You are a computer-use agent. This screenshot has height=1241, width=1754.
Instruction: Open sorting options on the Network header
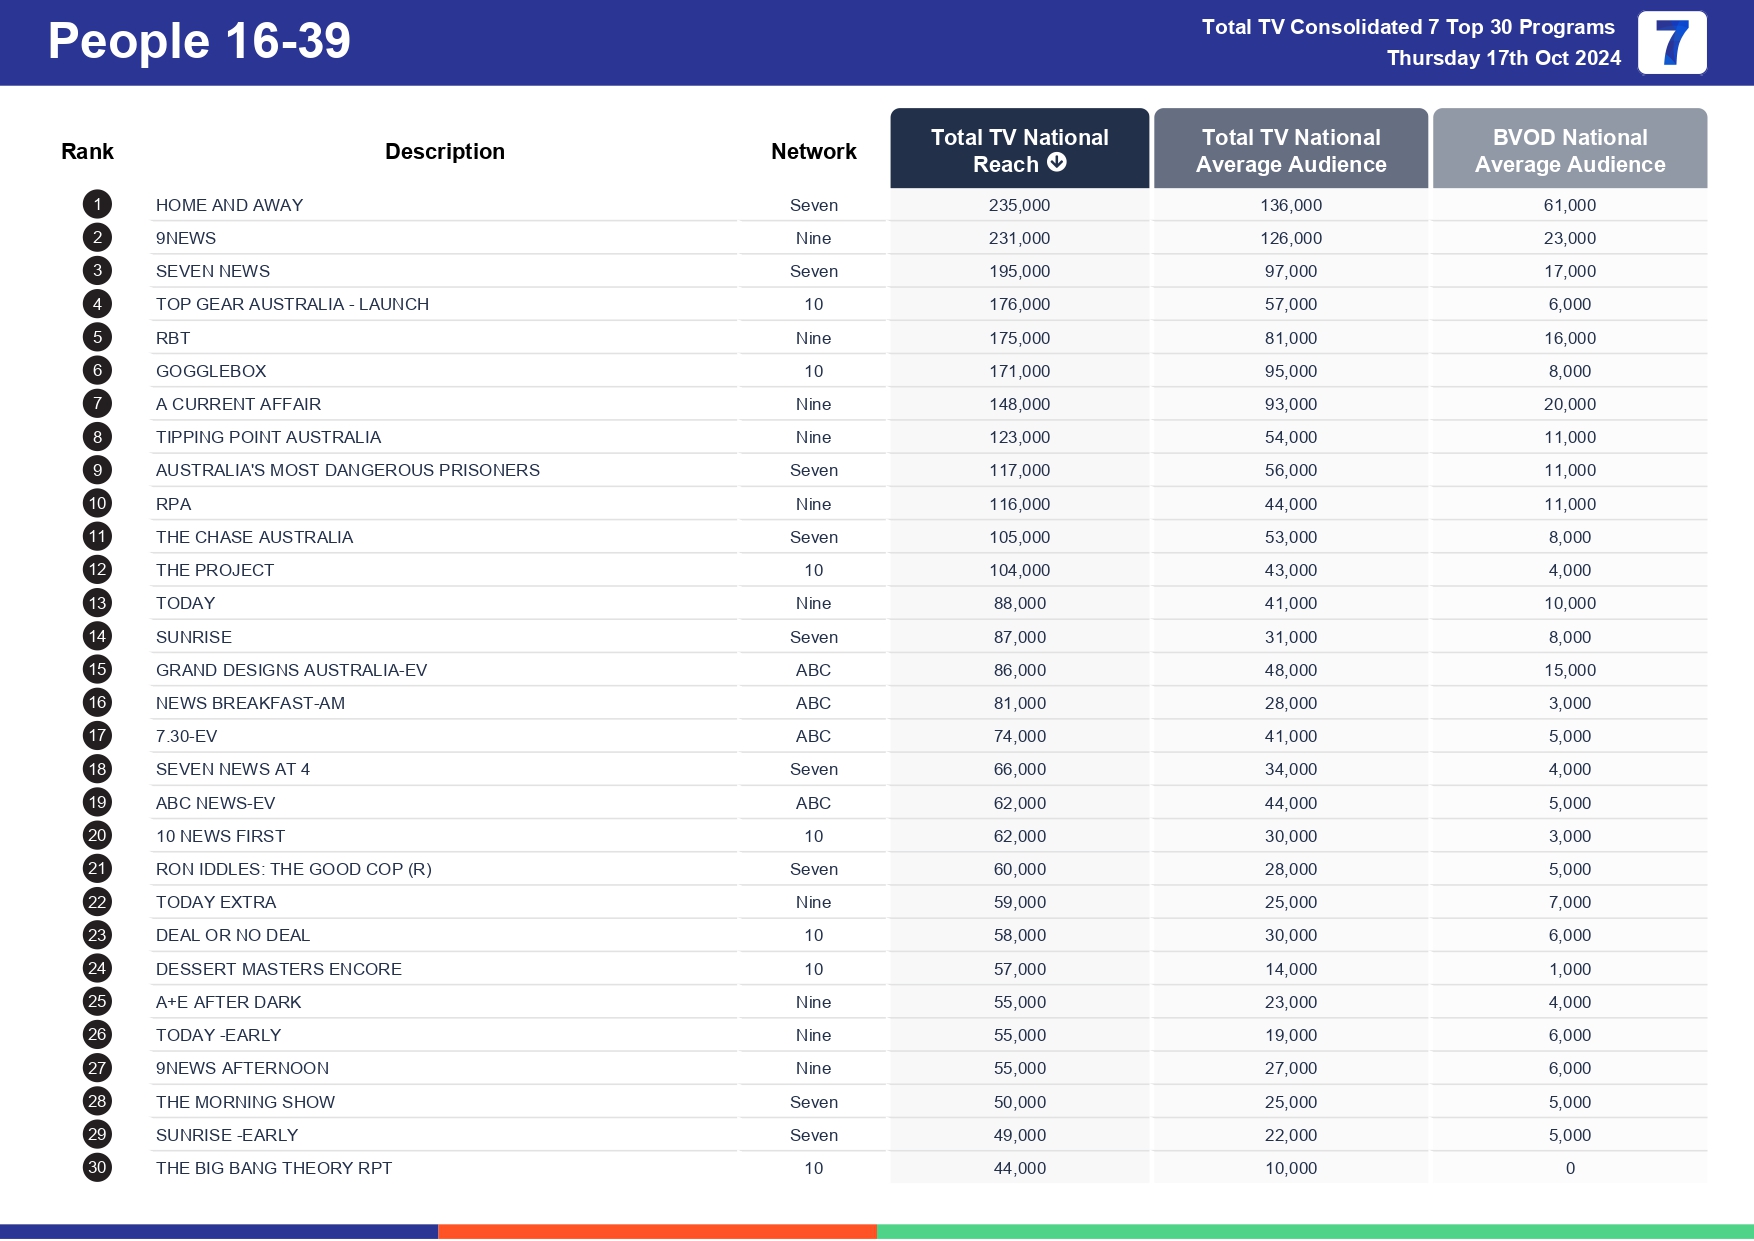813,150
